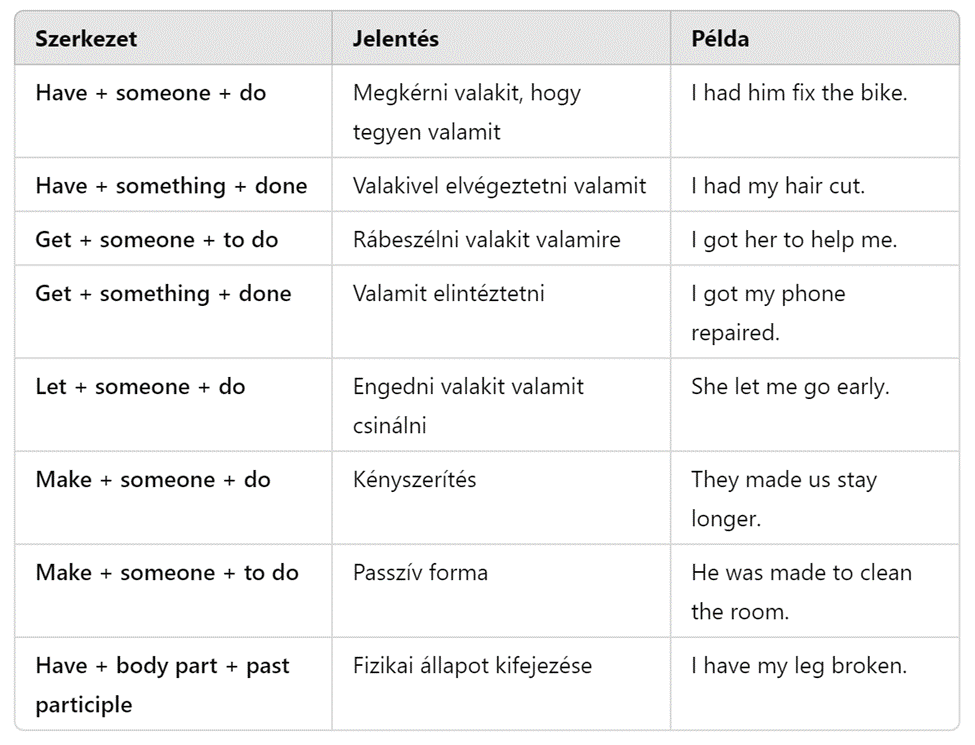This screenshot has height=745, width=975.
Task: Click the Példa column header
Action: 720,39
